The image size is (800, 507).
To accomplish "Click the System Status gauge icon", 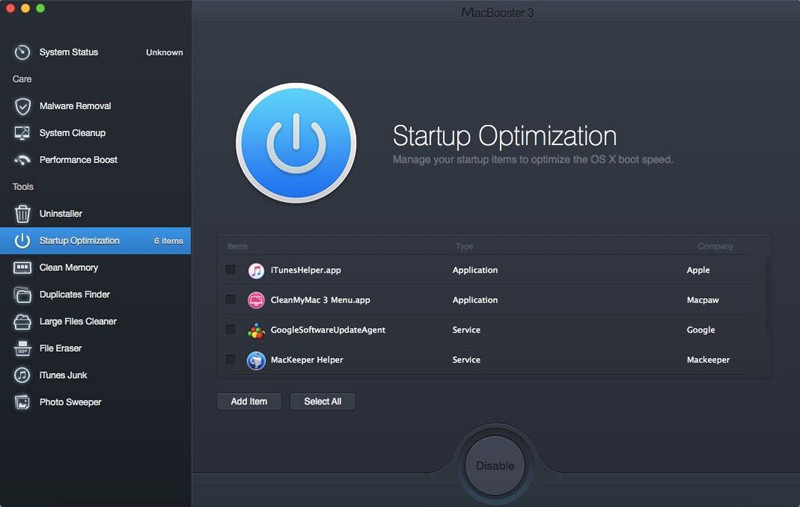I will (22, 52).
